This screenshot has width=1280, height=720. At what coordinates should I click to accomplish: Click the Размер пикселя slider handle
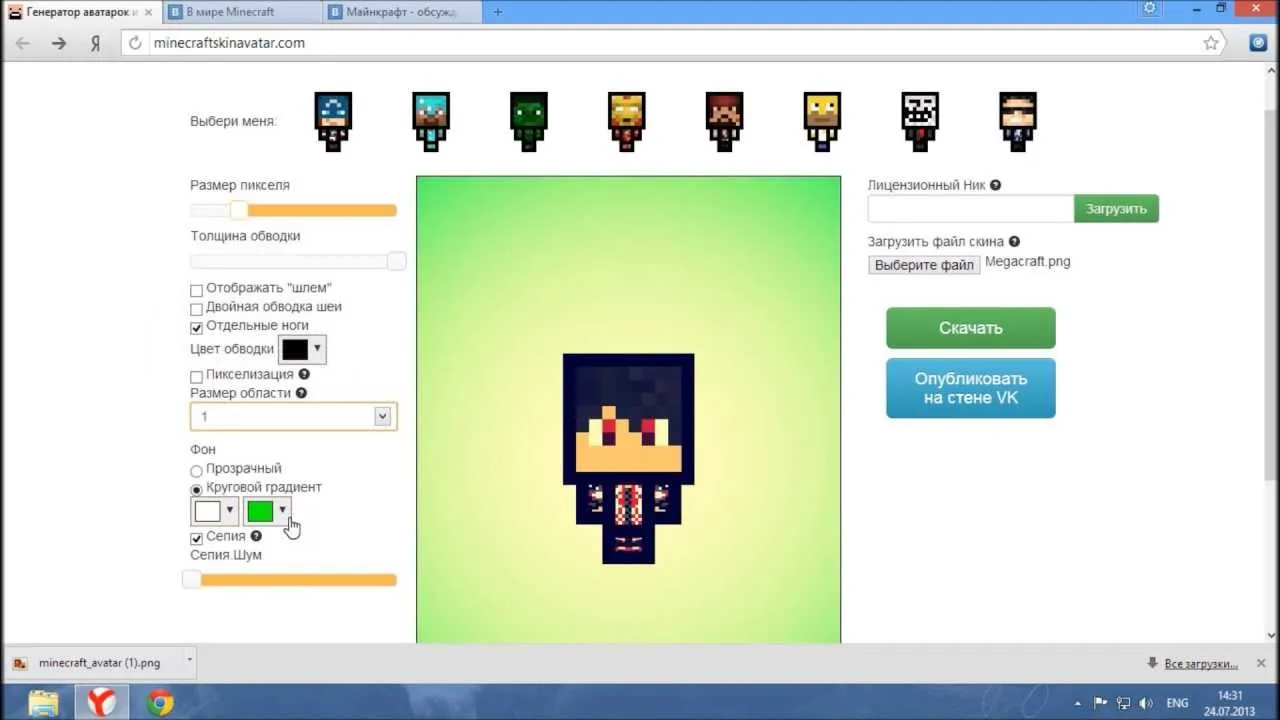click(238, 210)
